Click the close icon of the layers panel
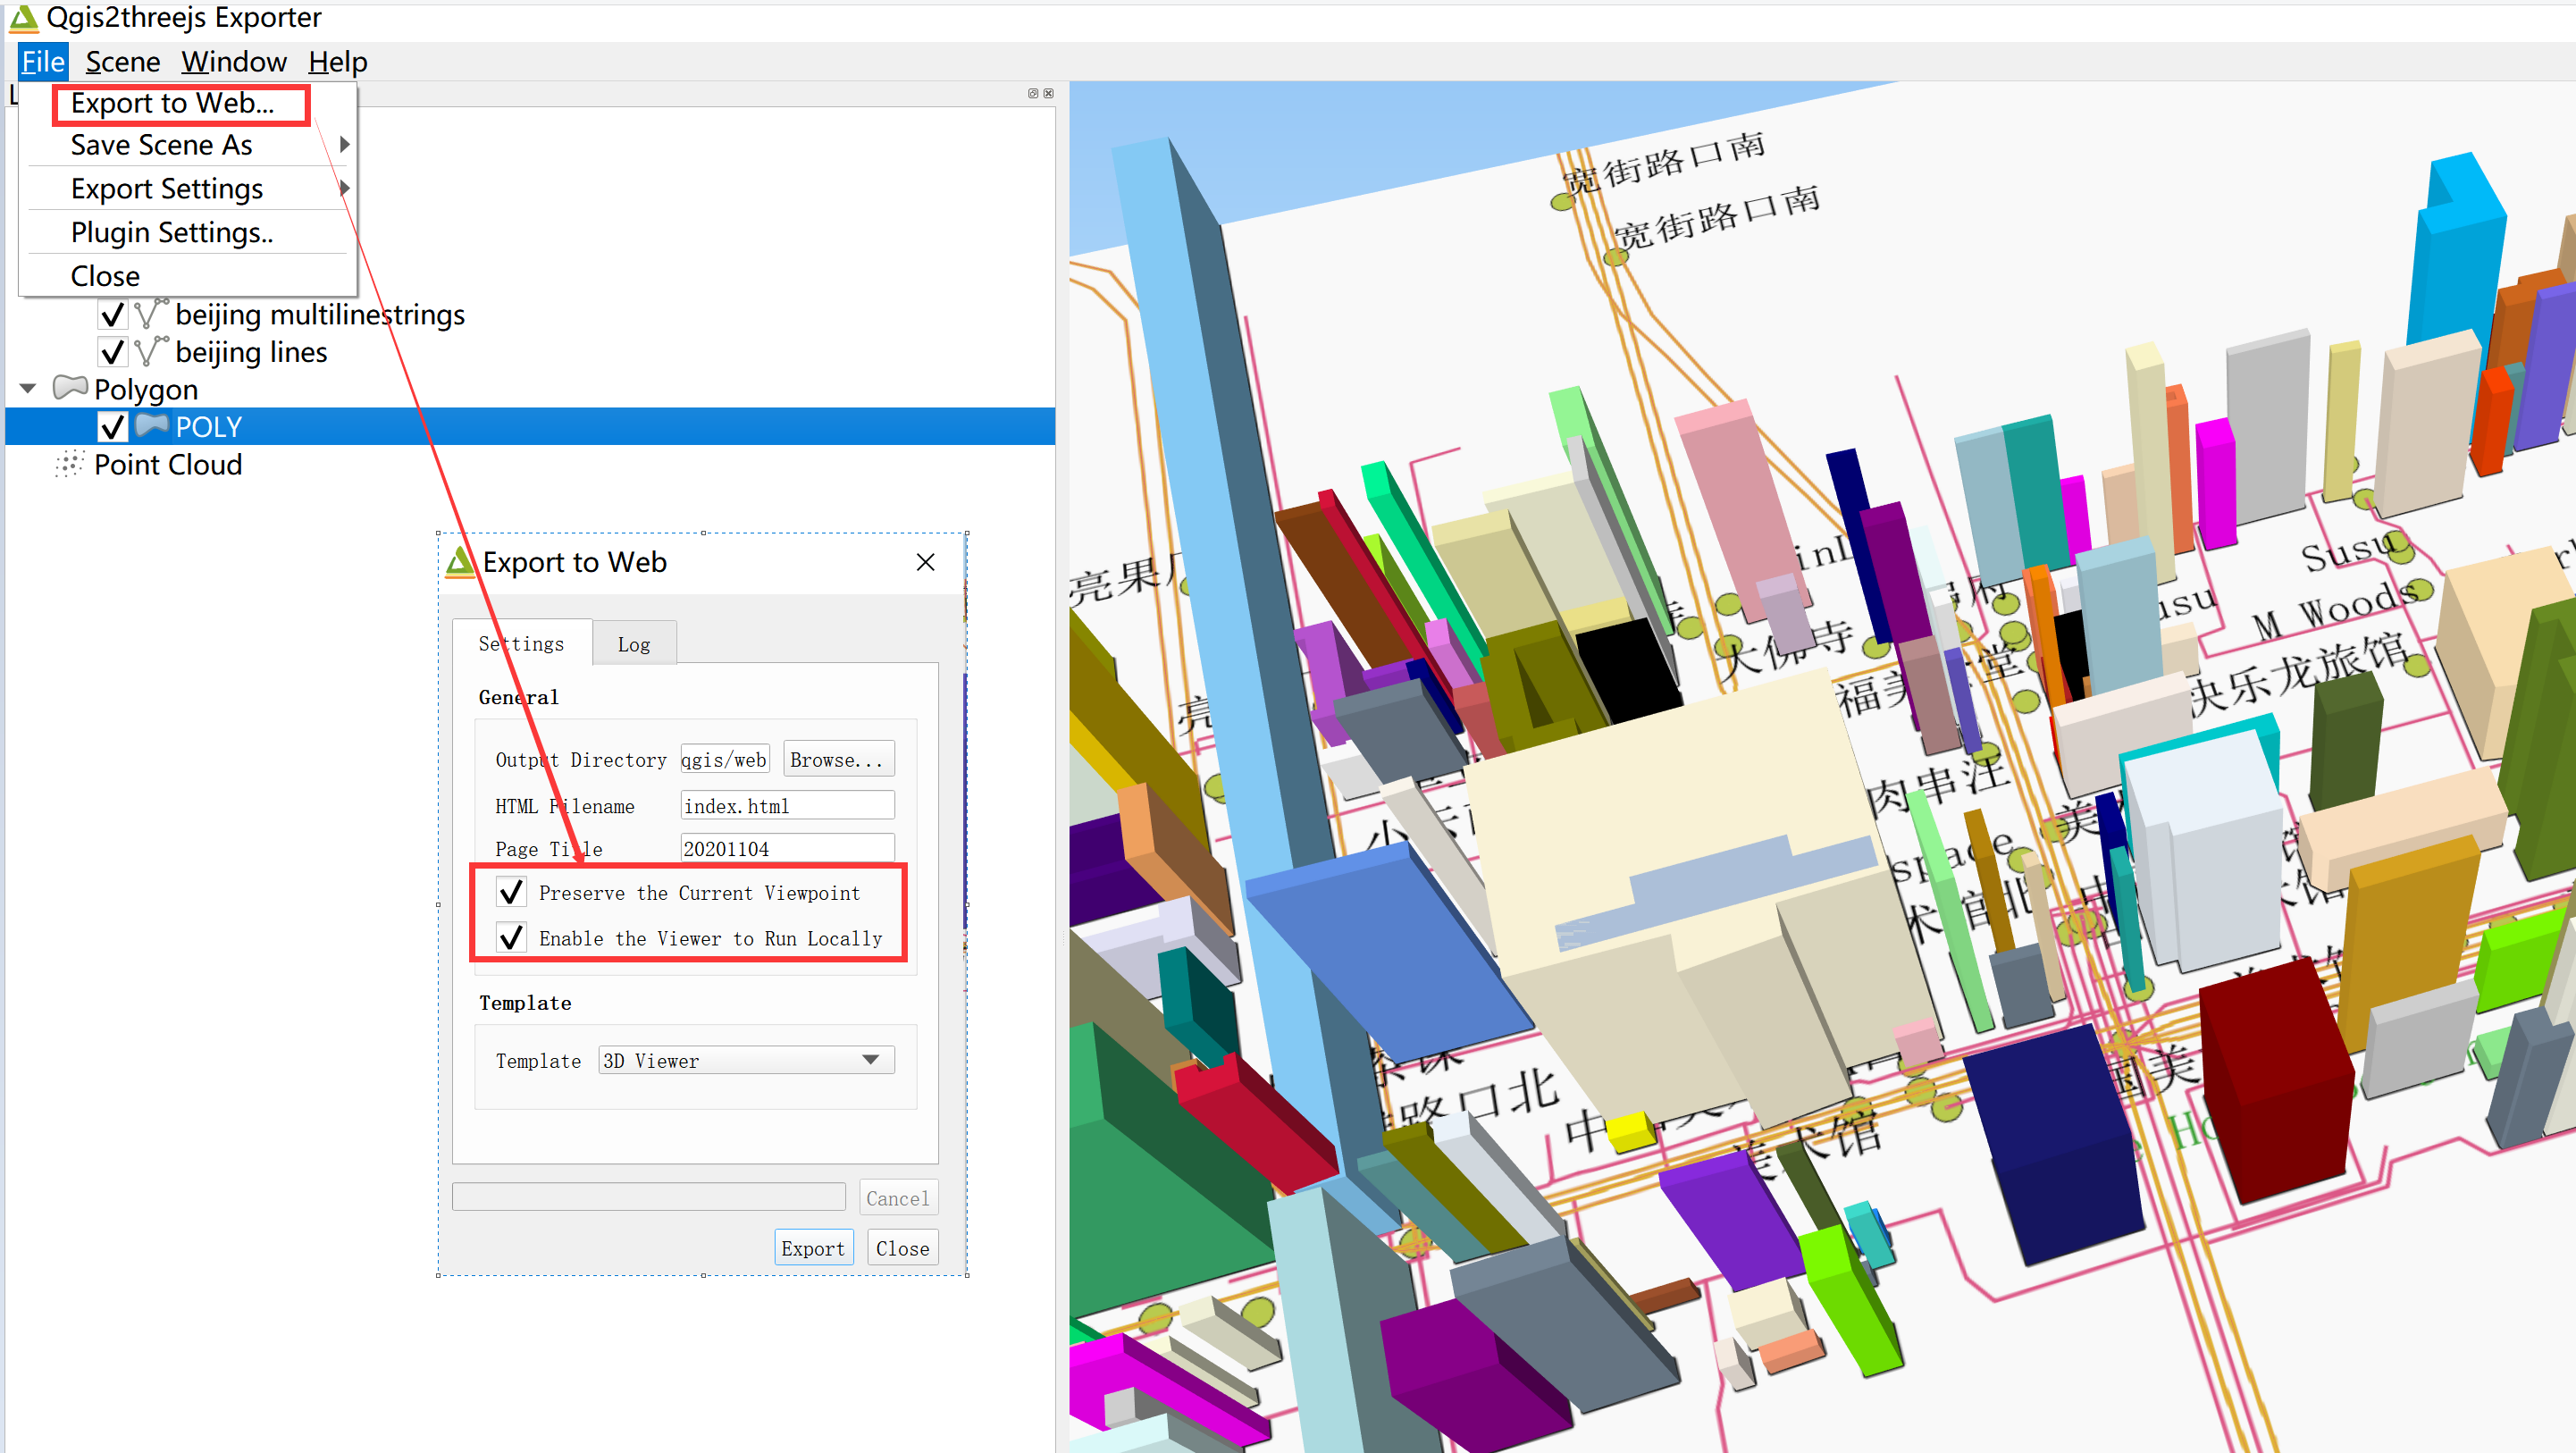The width and height of the screenshot is (2576, 1453). tap(1047, 93)
